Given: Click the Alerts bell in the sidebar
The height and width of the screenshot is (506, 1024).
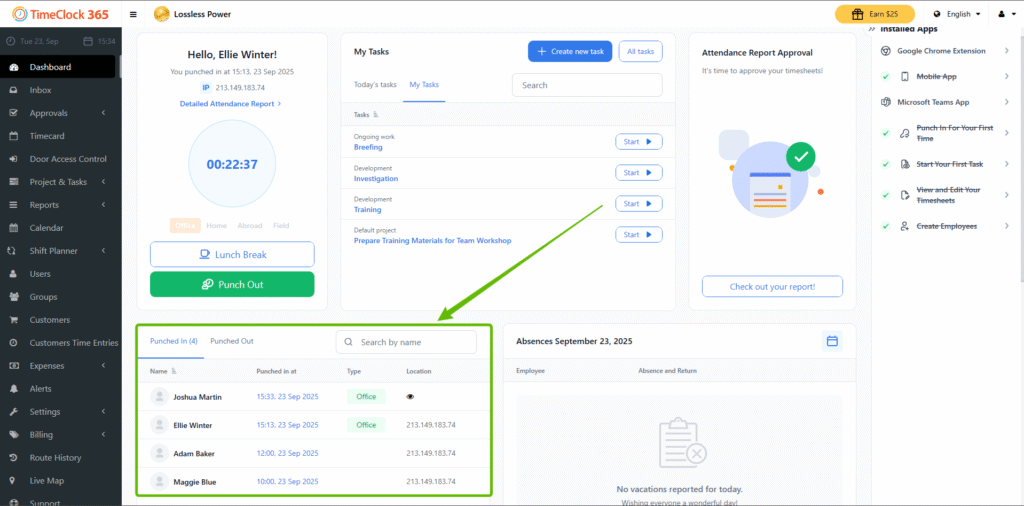Looking at the screenshot, I should [13, 388].
